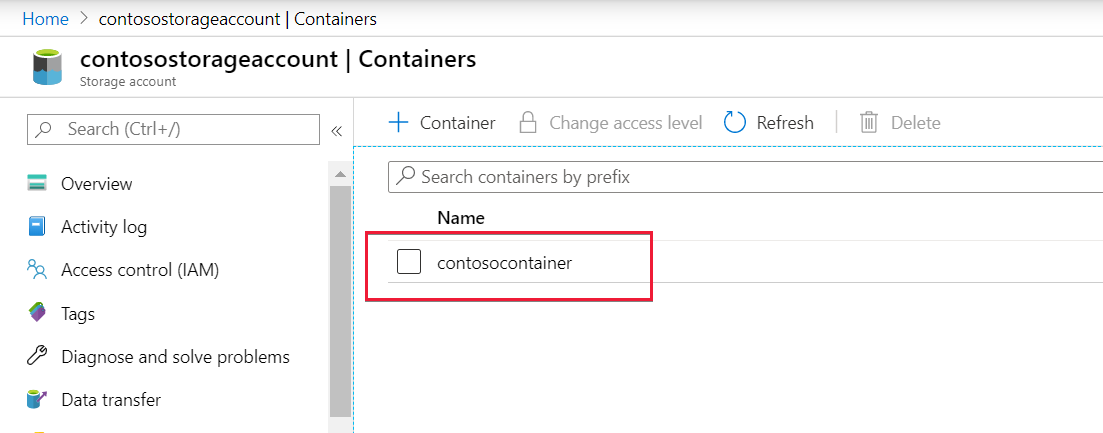Open the contosocontainer container name
The image size is (1103, 433).
click(x=504, y=263)
